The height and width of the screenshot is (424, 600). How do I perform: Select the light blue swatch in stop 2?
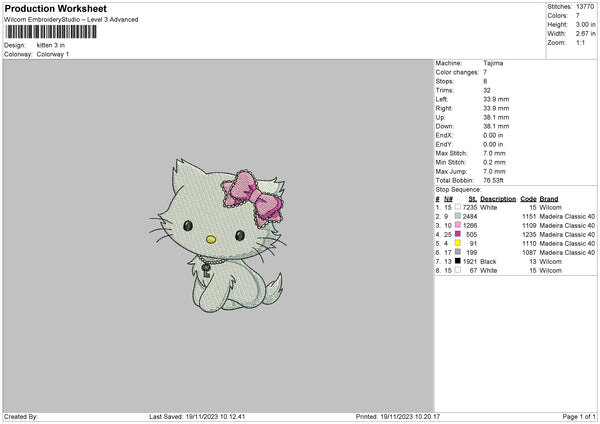coord(457,216)
